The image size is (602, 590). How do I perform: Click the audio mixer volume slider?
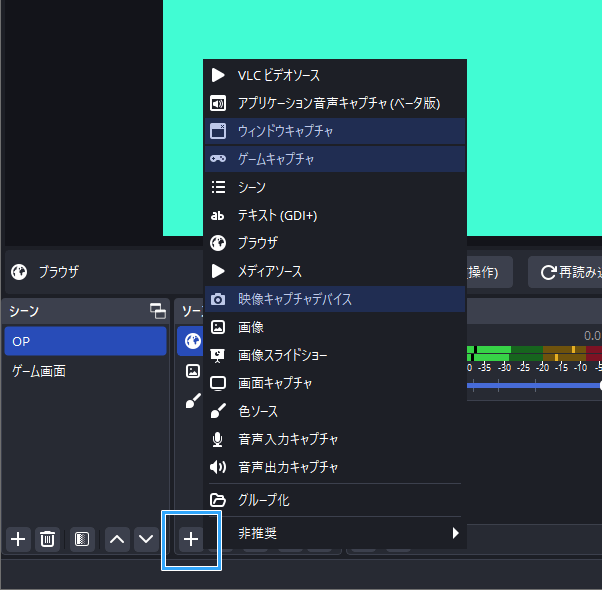535,385
